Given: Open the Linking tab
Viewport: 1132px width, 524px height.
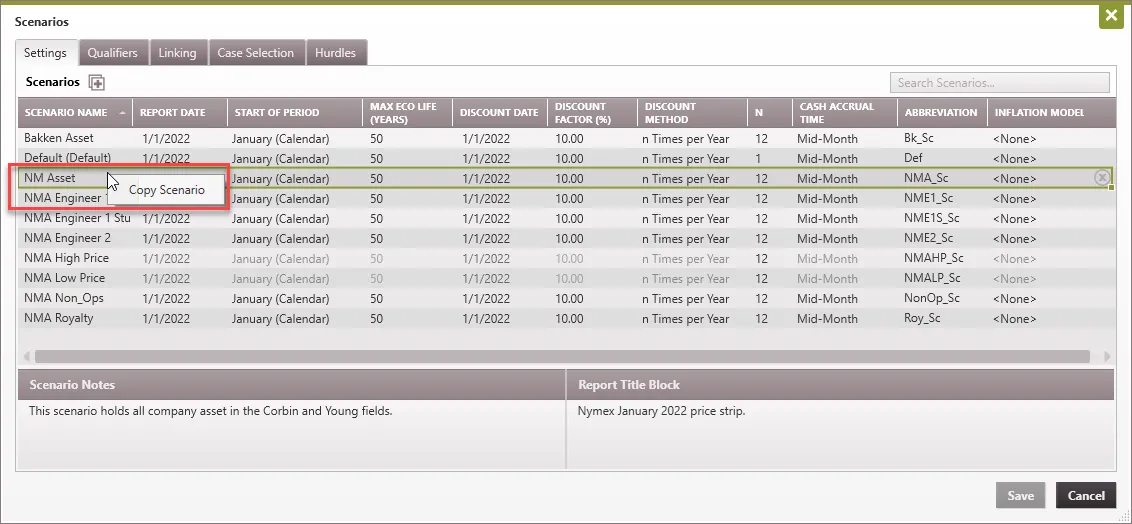Looking at the screenshot, I should (178, 53).
